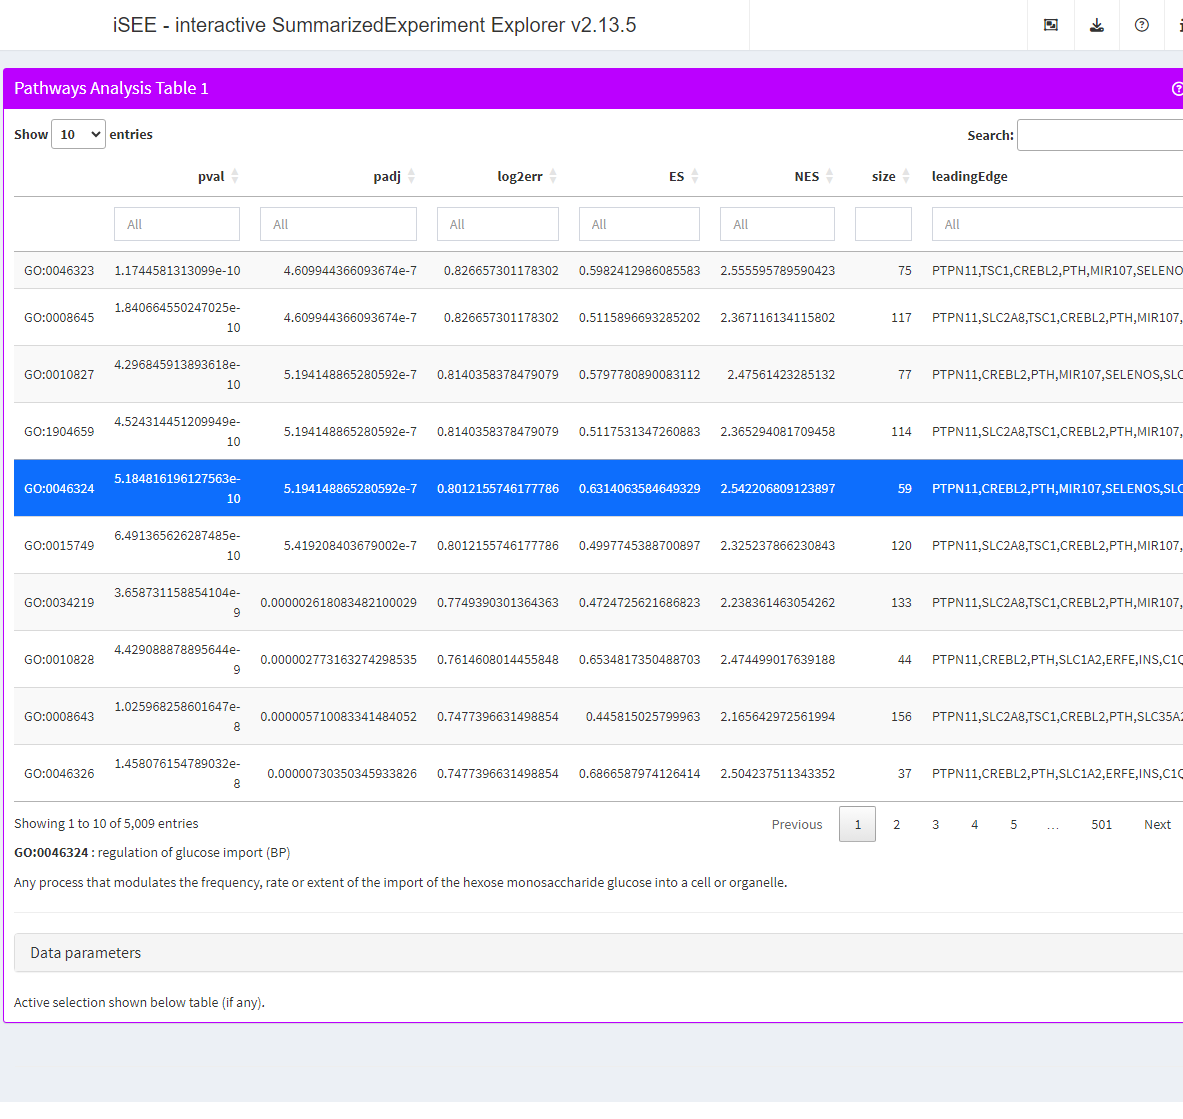Click the export/download icon in the header

1096,25
